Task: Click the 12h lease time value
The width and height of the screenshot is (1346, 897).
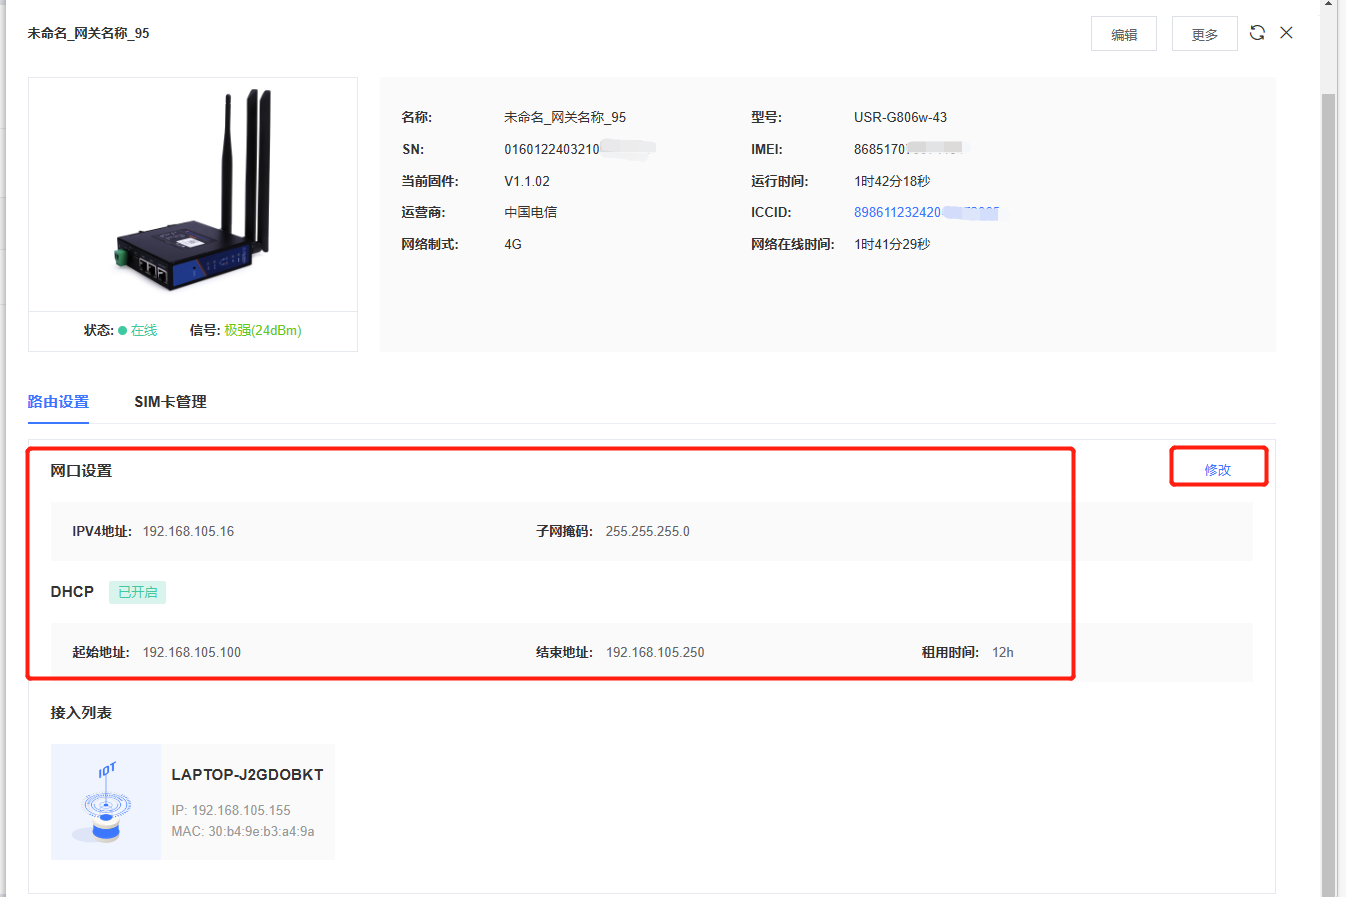Action: point(1002,653)
